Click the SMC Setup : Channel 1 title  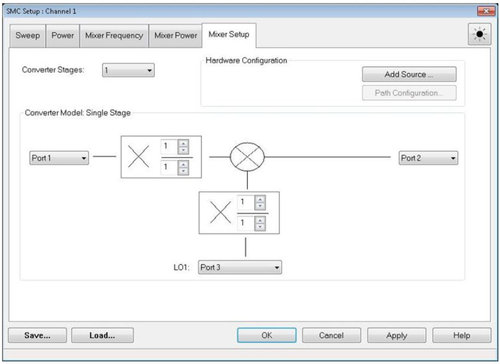[41, 11]
